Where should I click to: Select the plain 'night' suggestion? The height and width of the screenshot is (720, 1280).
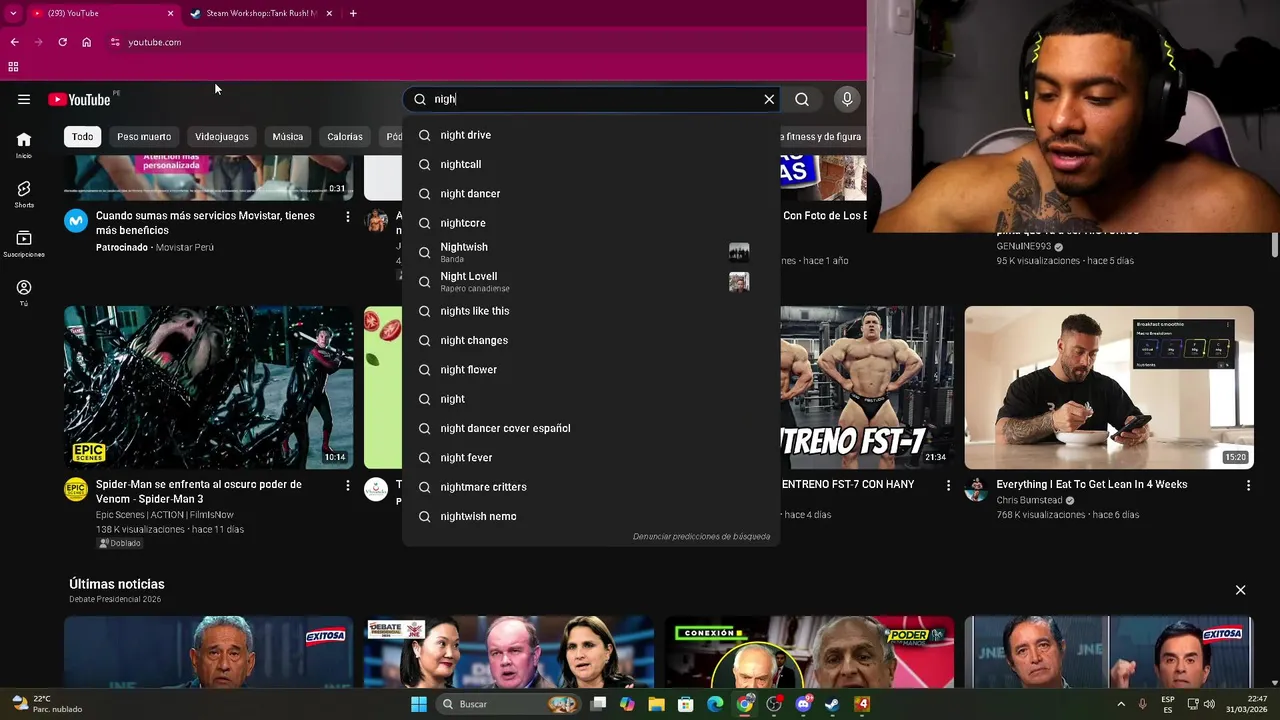tap(591, 399)
